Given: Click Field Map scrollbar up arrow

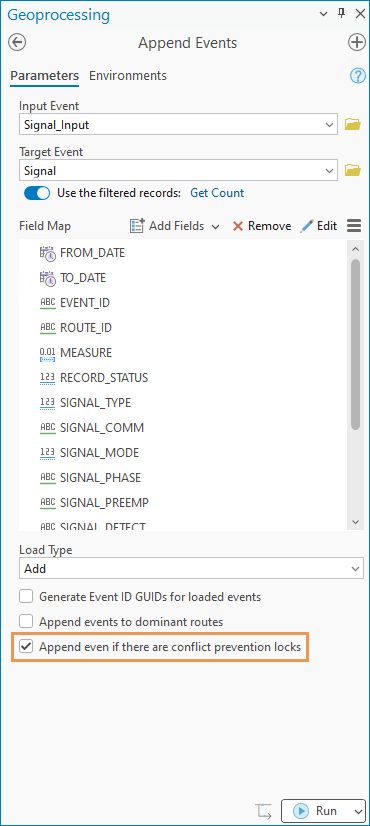Looking at the screenshot, I should click(x=355, y=249).
